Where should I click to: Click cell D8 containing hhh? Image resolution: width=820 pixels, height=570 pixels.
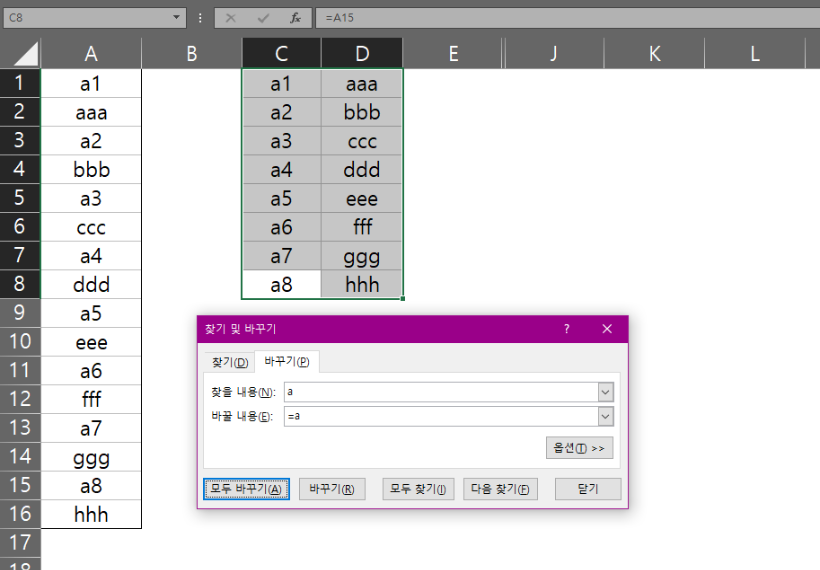pos(362,284)
